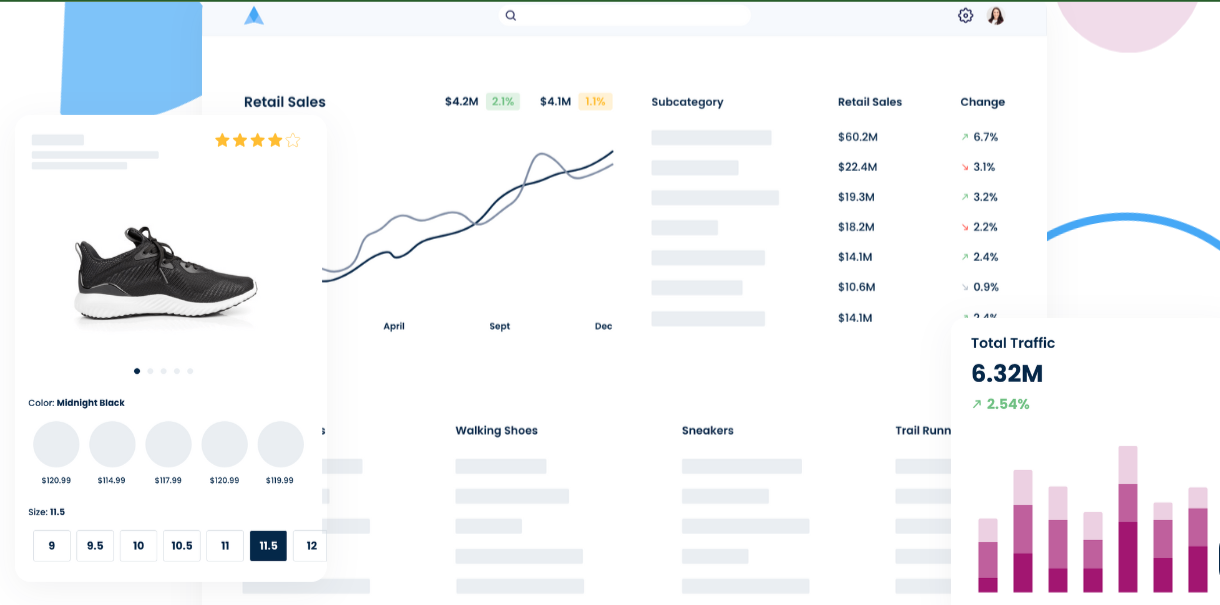The width and height of the screenshot is (1220, 605).
Task: Select the $114.99 color swatch
Action: [112, 444]
